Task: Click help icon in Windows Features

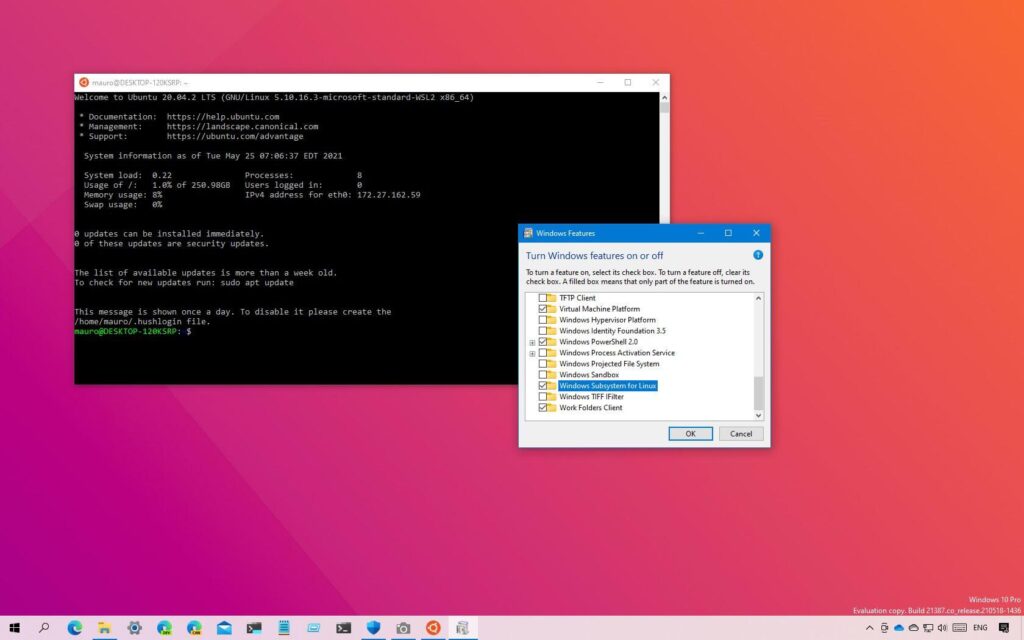Action: click(x=758, y=255)
